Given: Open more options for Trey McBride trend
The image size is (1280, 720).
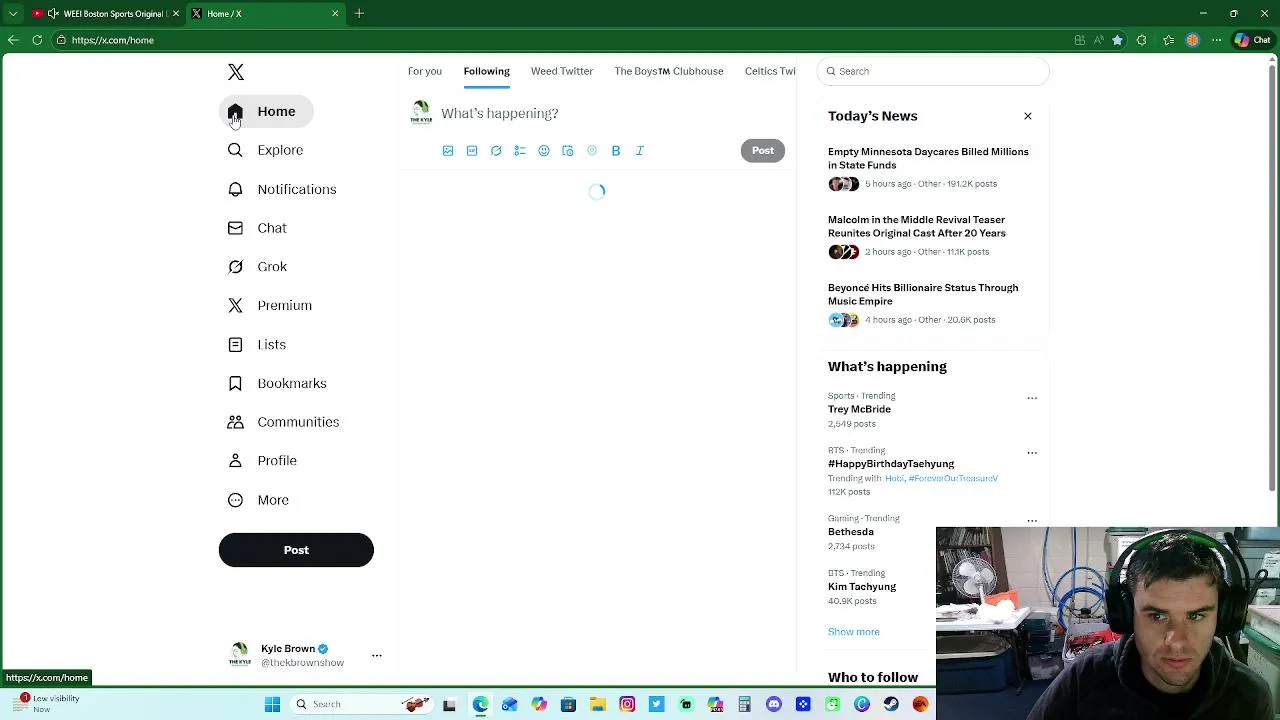Looking at the screenshot, I should pyautogui.click(x=1032, y=398).
